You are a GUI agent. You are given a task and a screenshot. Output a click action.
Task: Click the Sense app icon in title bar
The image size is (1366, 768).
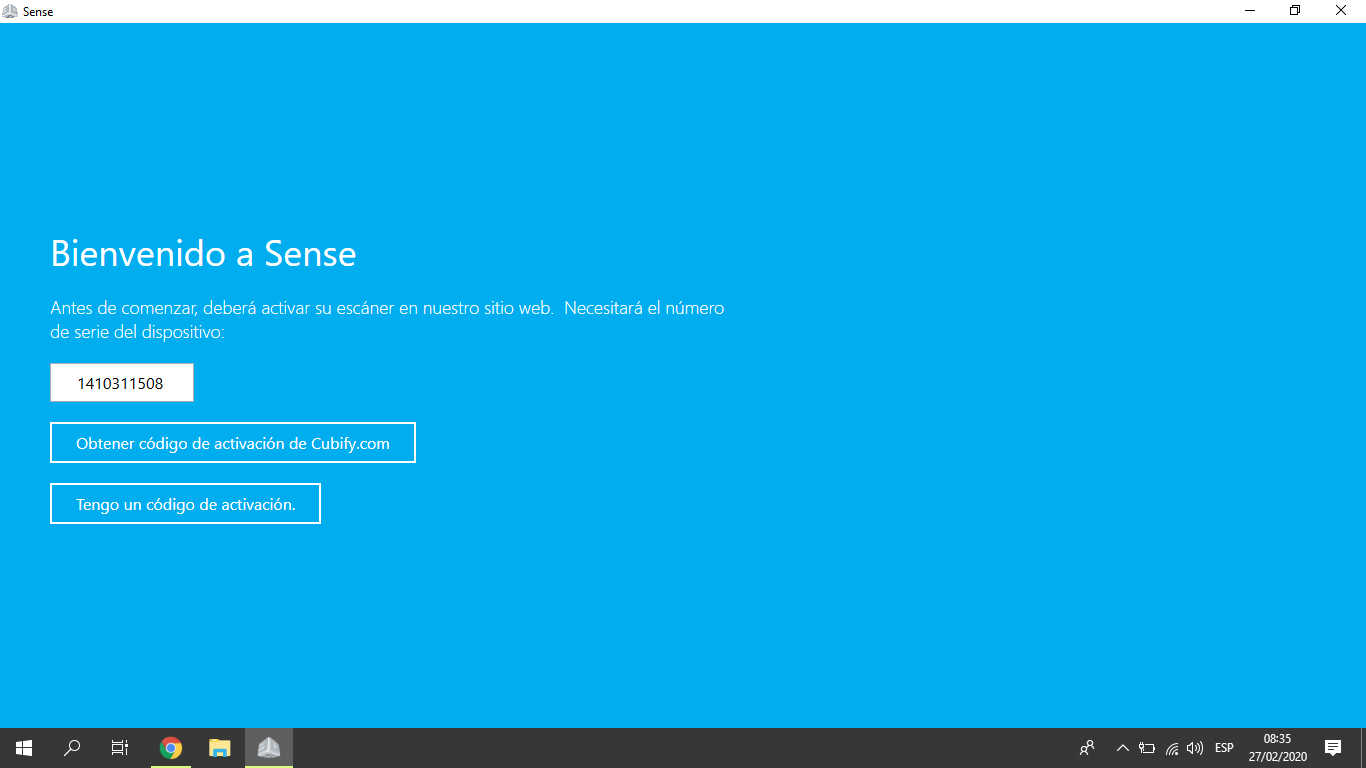[x=10, y=11]
